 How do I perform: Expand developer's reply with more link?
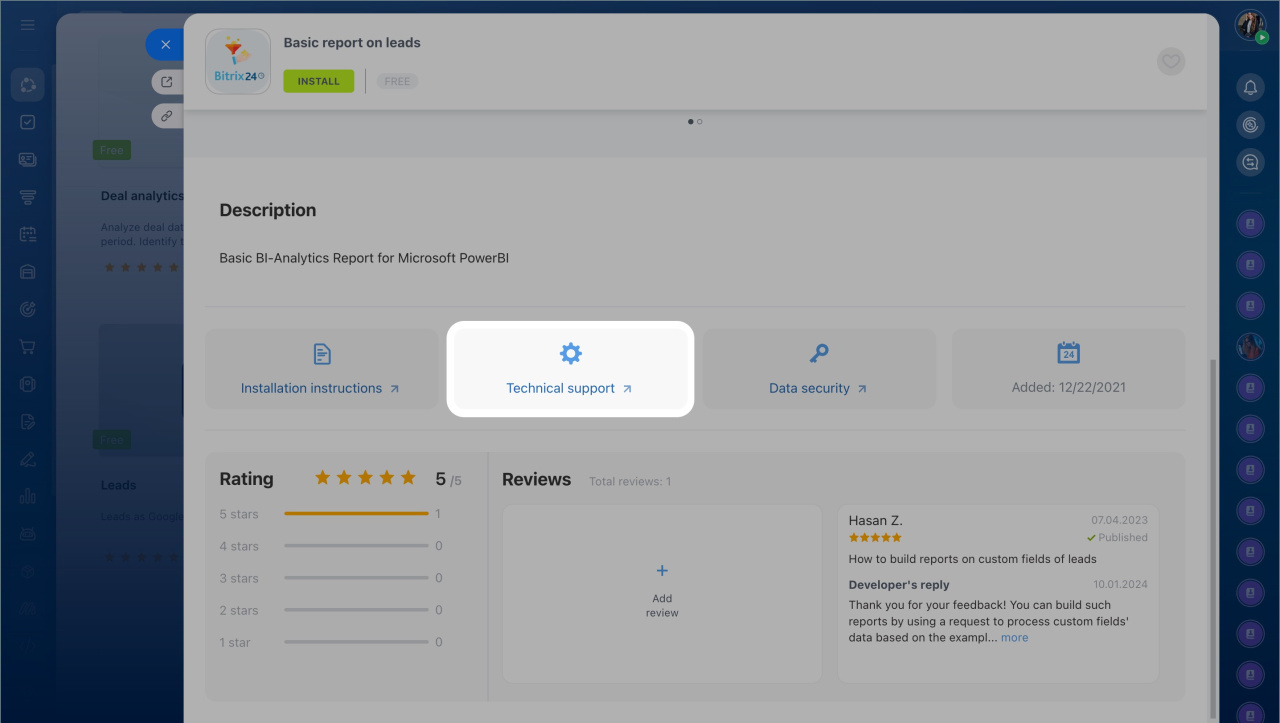(x=1014, y=637)
